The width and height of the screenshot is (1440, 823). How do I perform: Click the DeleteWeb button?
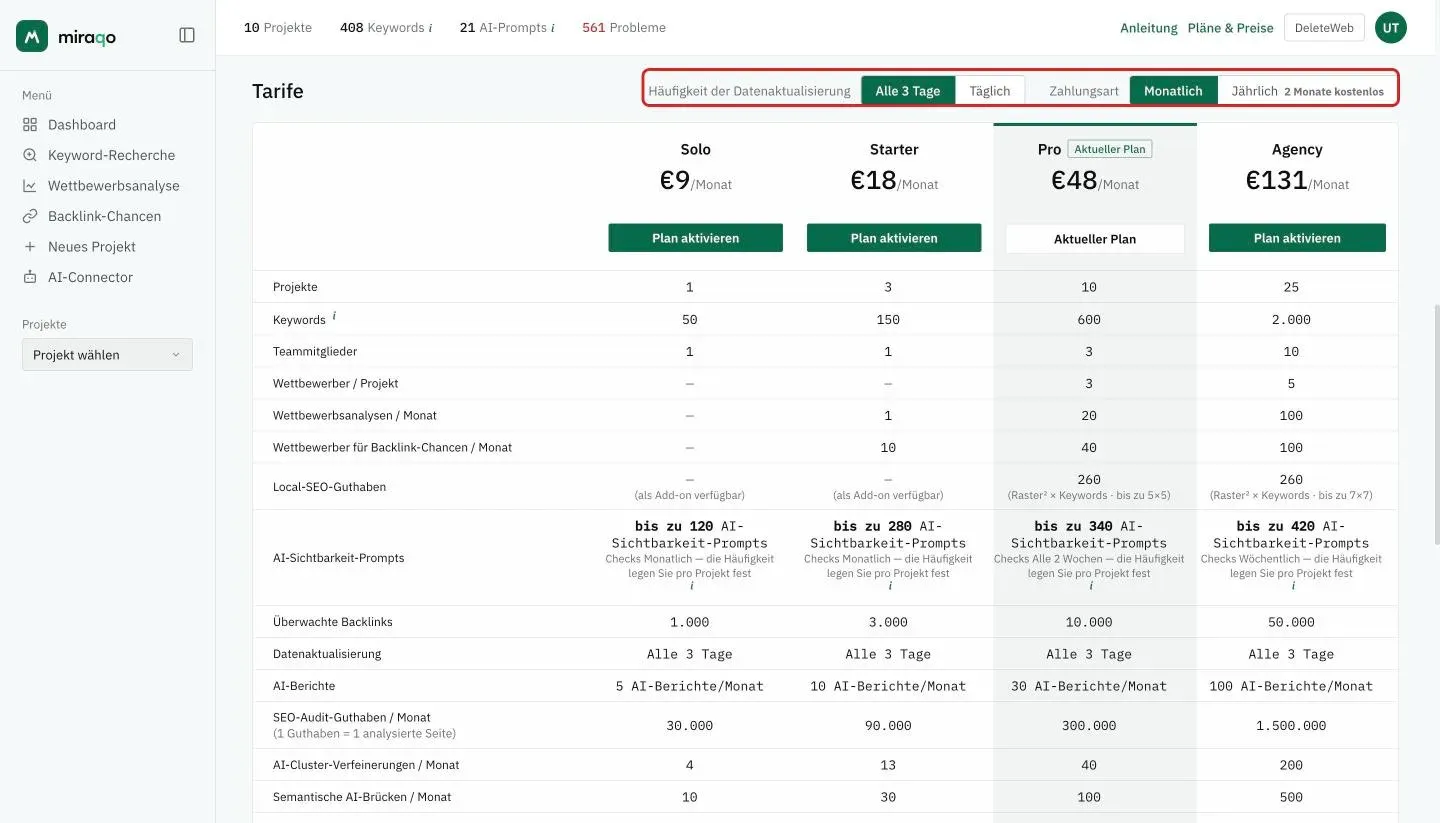click(x=1324, y=28)
